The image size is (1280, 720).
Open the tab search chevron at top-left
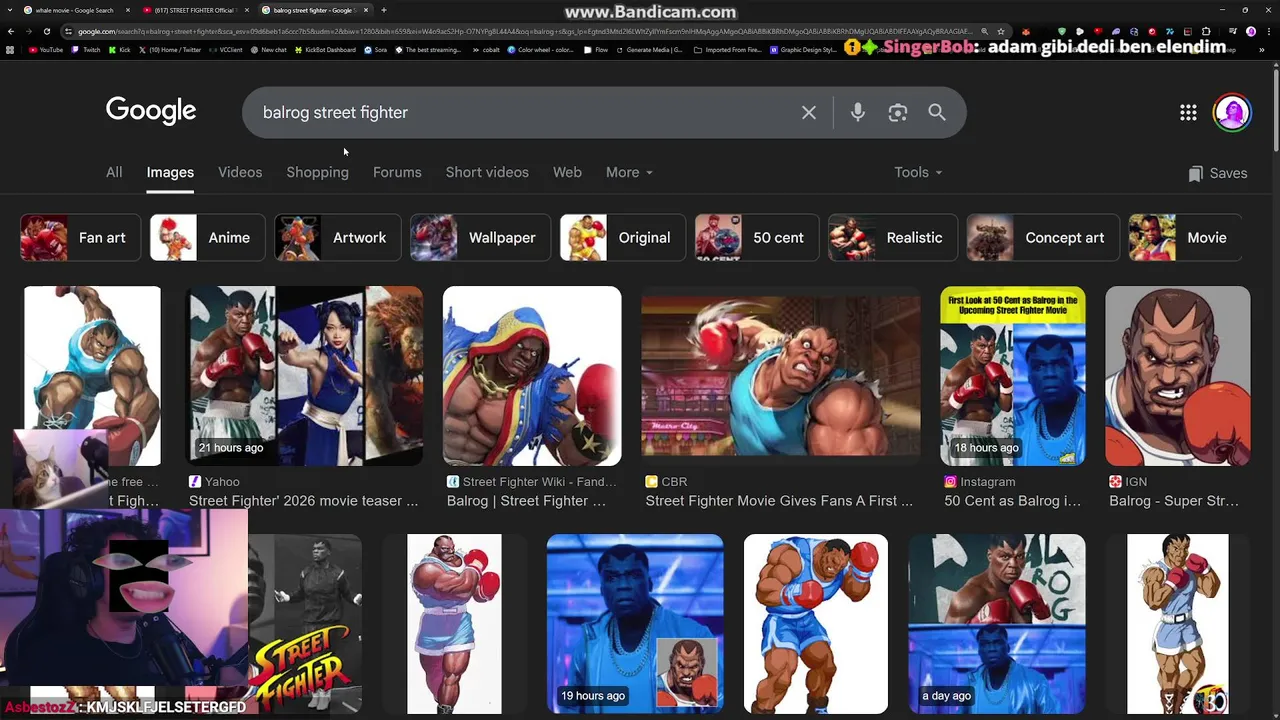(x=11, y=10)
